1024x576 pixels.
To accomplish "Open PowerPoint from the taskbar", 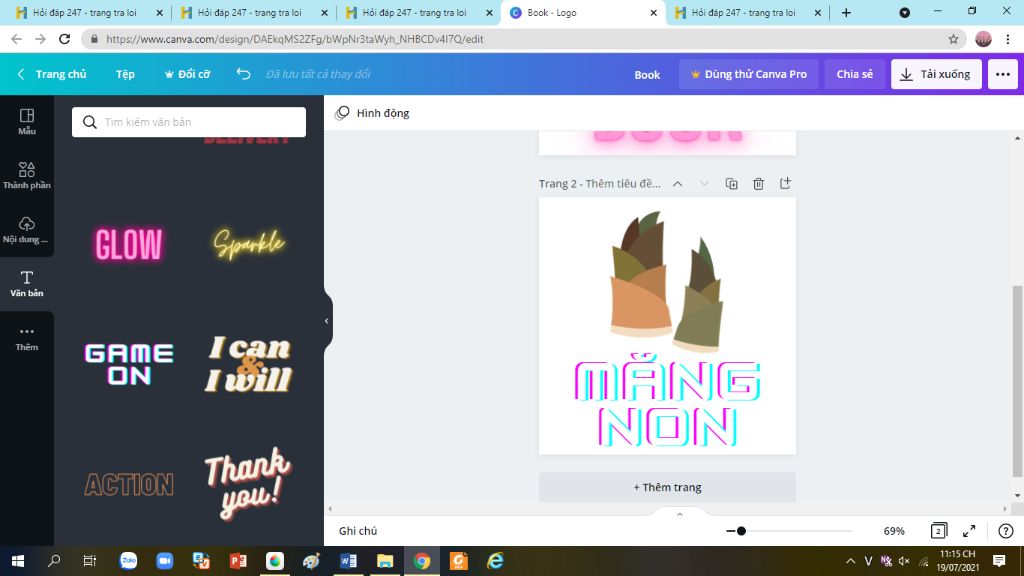I will pos(238,561).
